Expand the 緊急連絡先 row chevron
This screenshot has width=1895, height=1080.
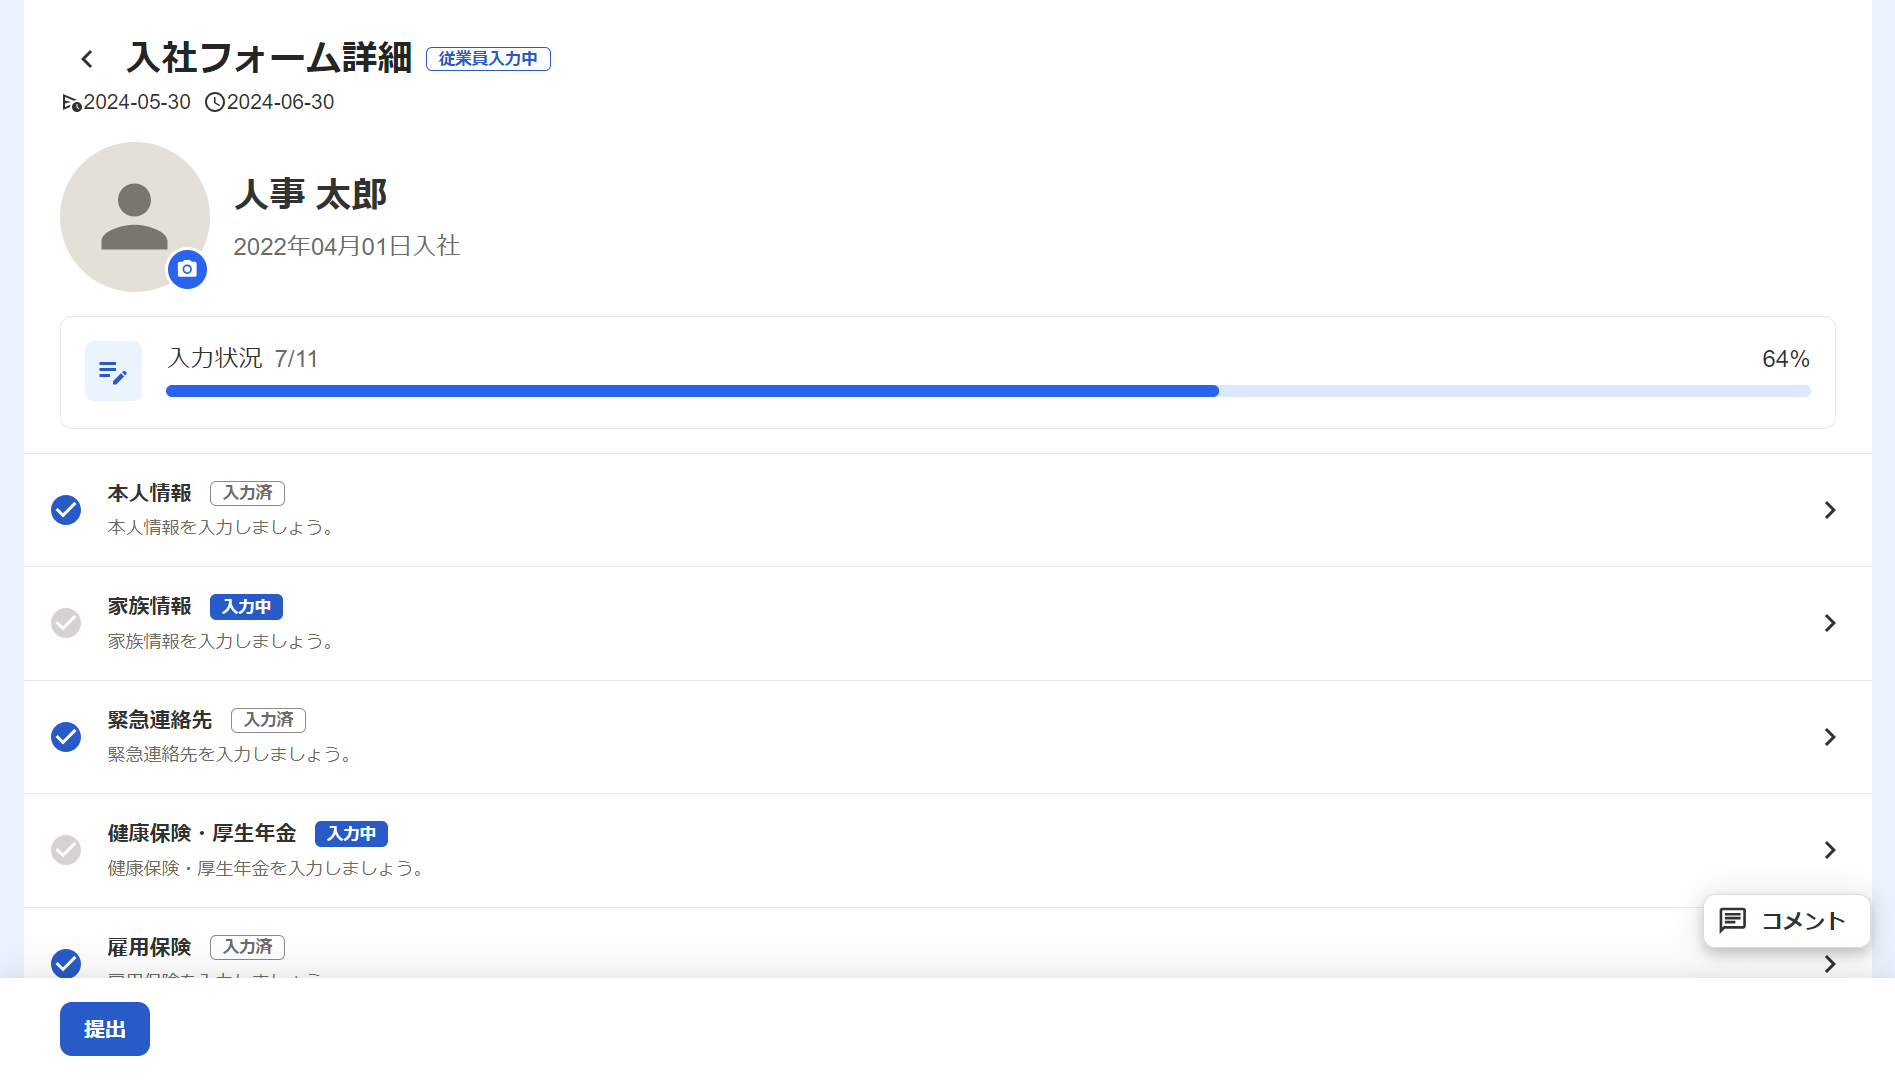1829,737
